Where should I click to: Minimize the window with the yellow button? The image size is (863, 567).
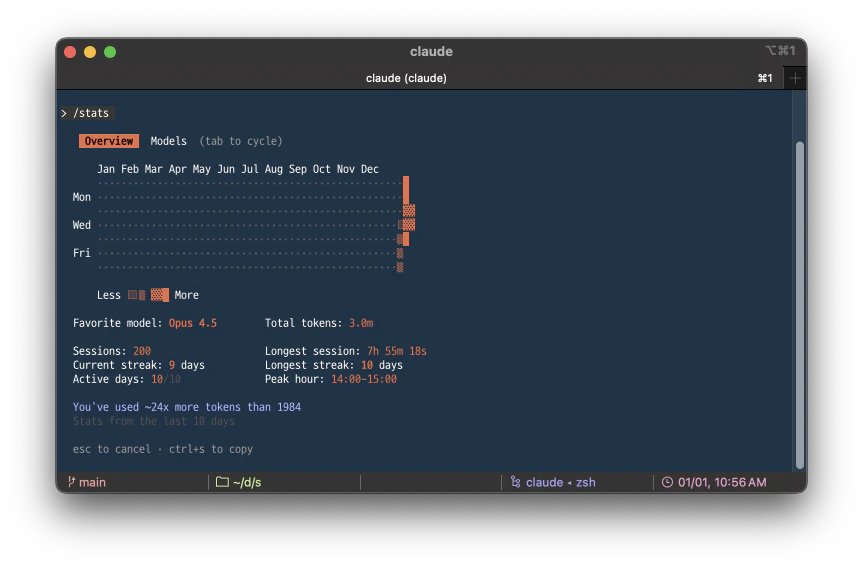90,52
